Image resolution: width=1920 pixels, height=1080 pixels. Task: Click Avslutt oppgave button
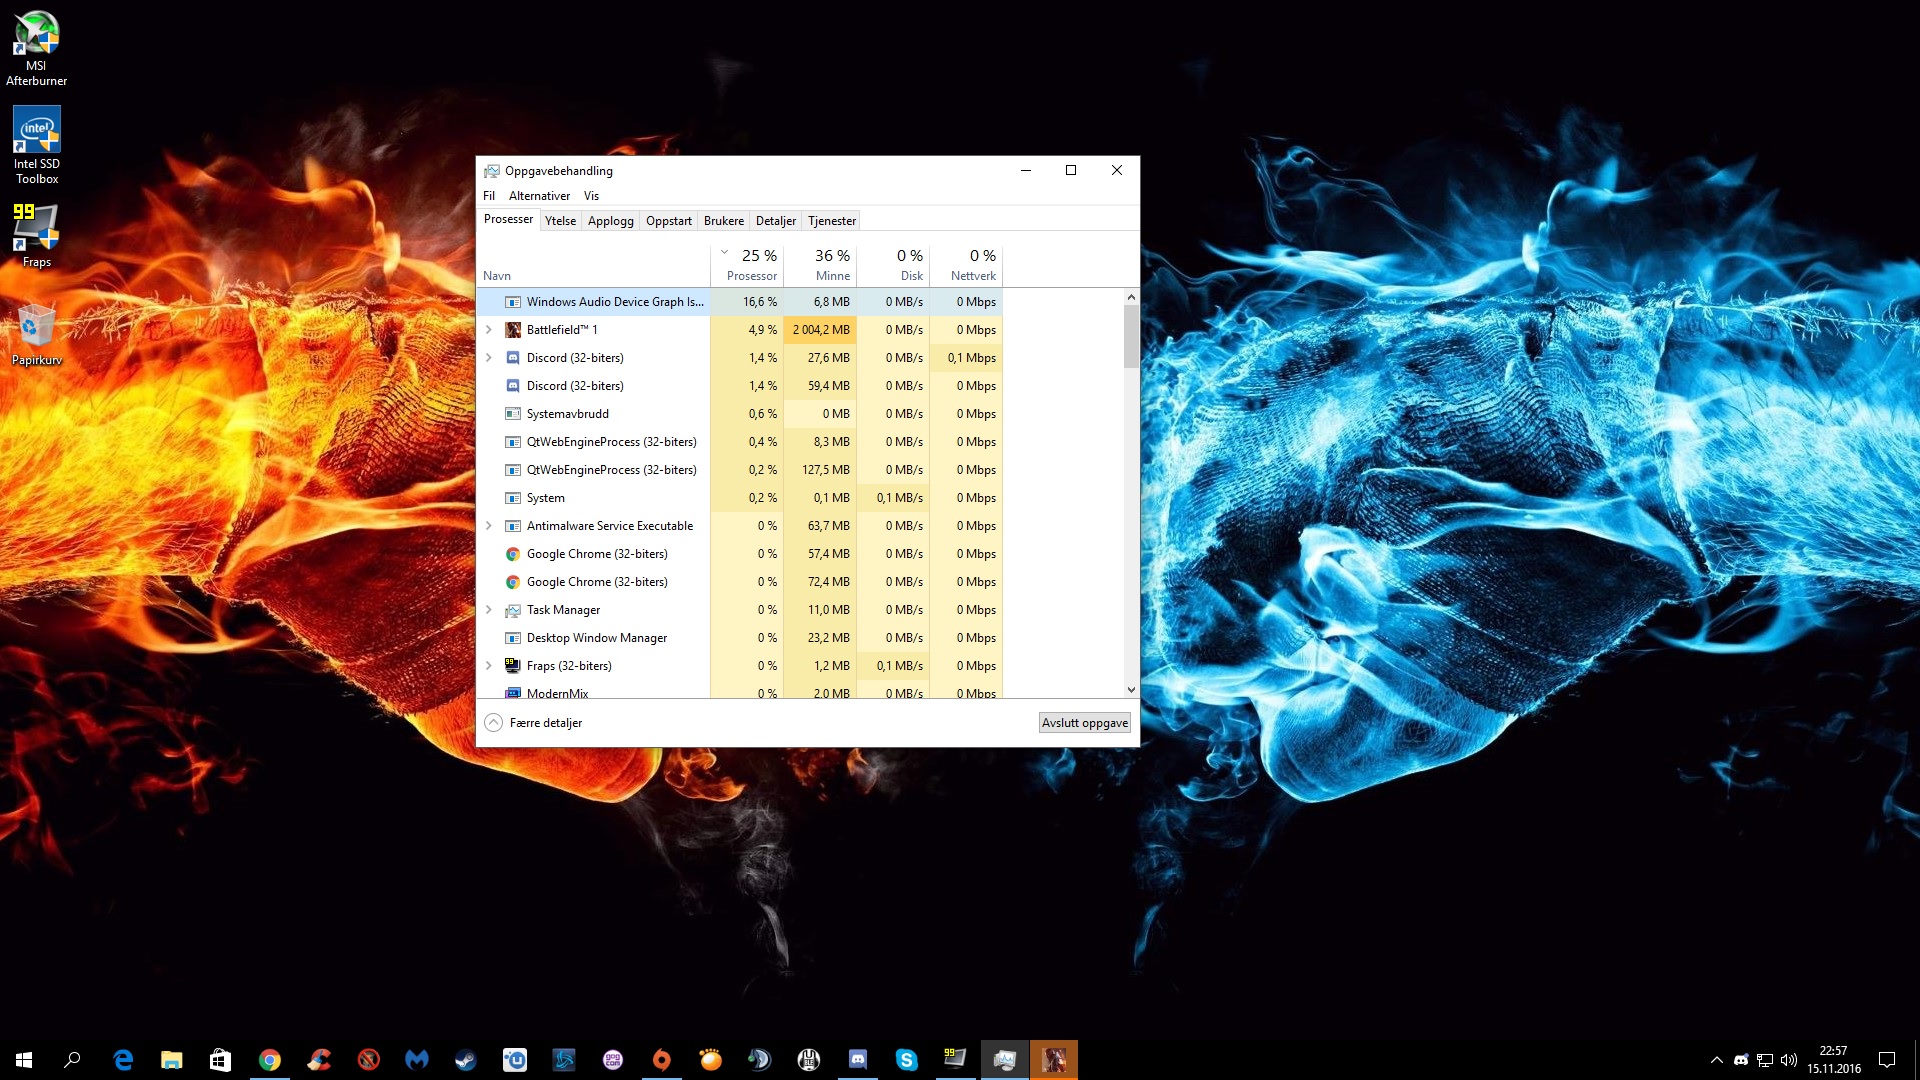1084,722
